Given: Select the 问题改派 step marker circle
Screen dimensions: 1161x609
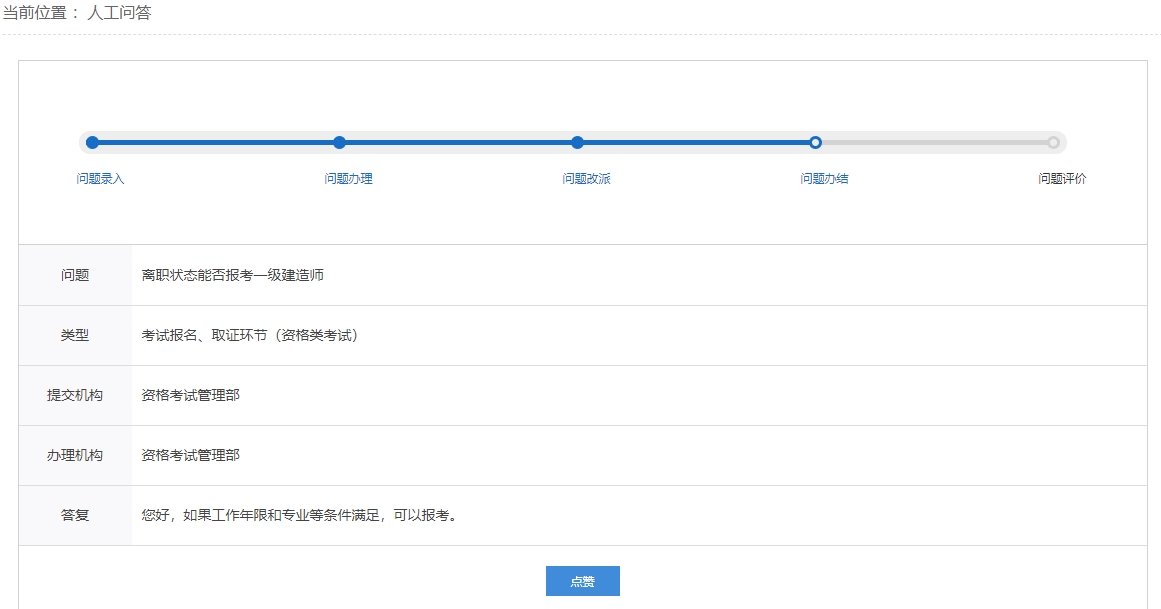Looking at the screenshot, I should (577, 142).
